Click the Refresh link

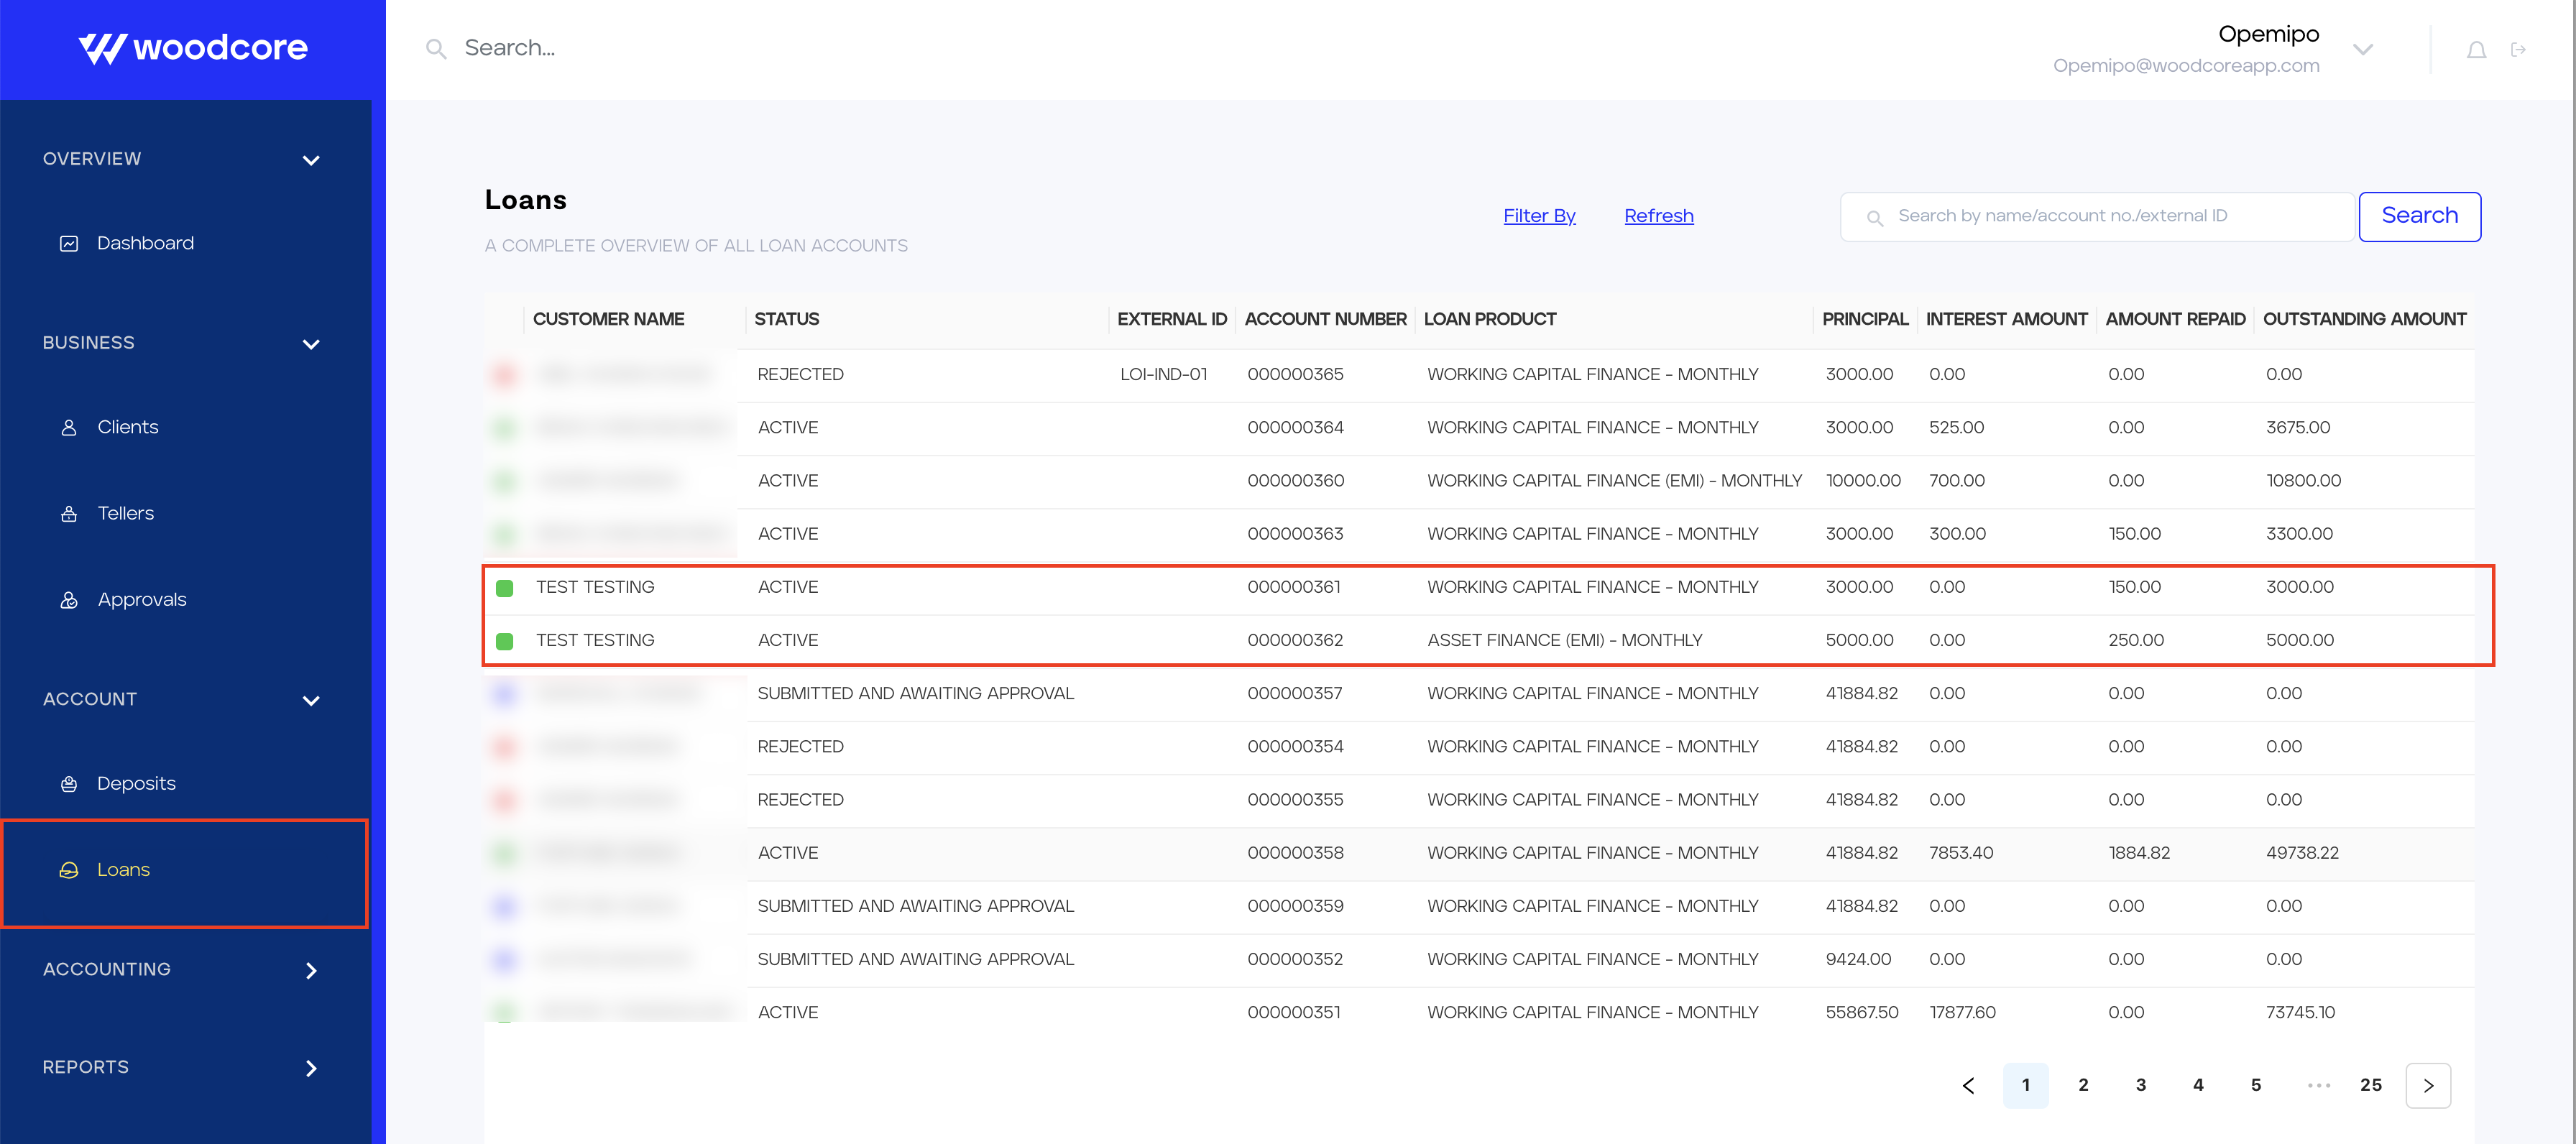click(1657, 216)
